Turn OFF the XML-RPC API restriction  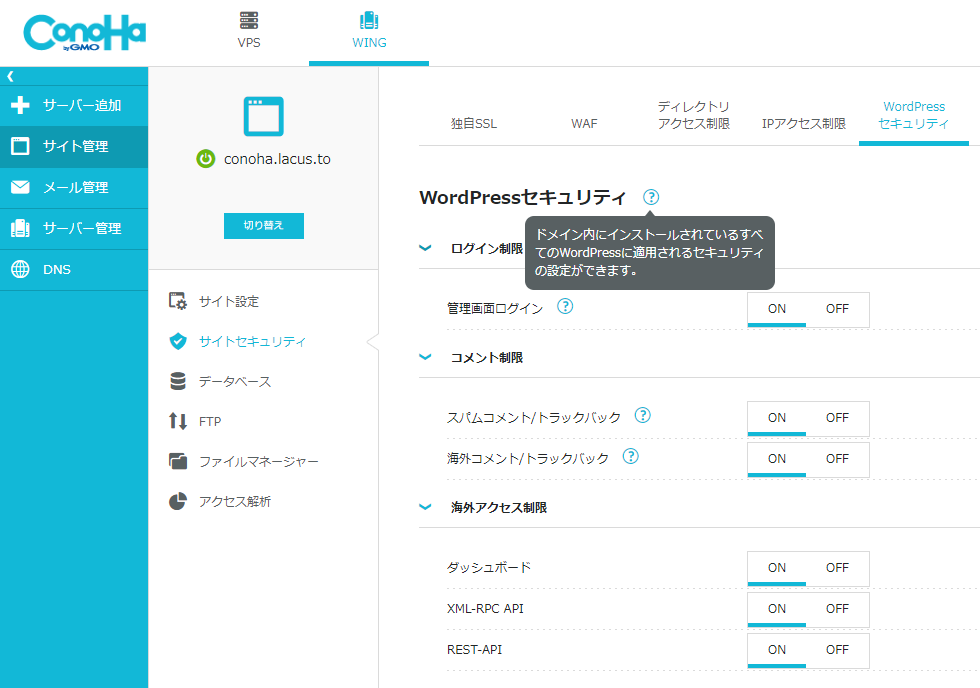[x=837, y=609]
